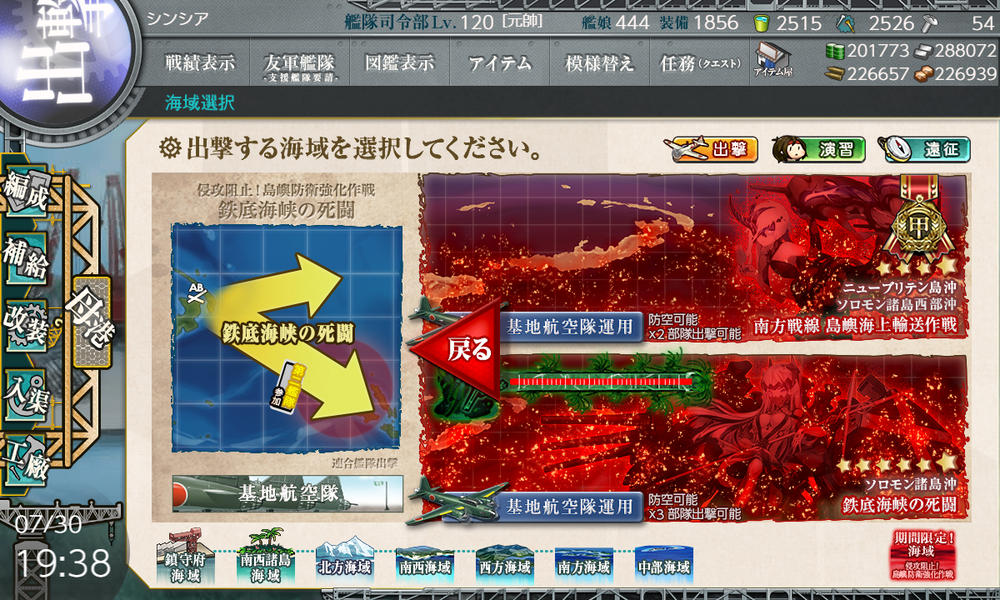Click the 遠征 expedition compass icon
This screenshot has width=1000, height=600.
click(898, 149)
